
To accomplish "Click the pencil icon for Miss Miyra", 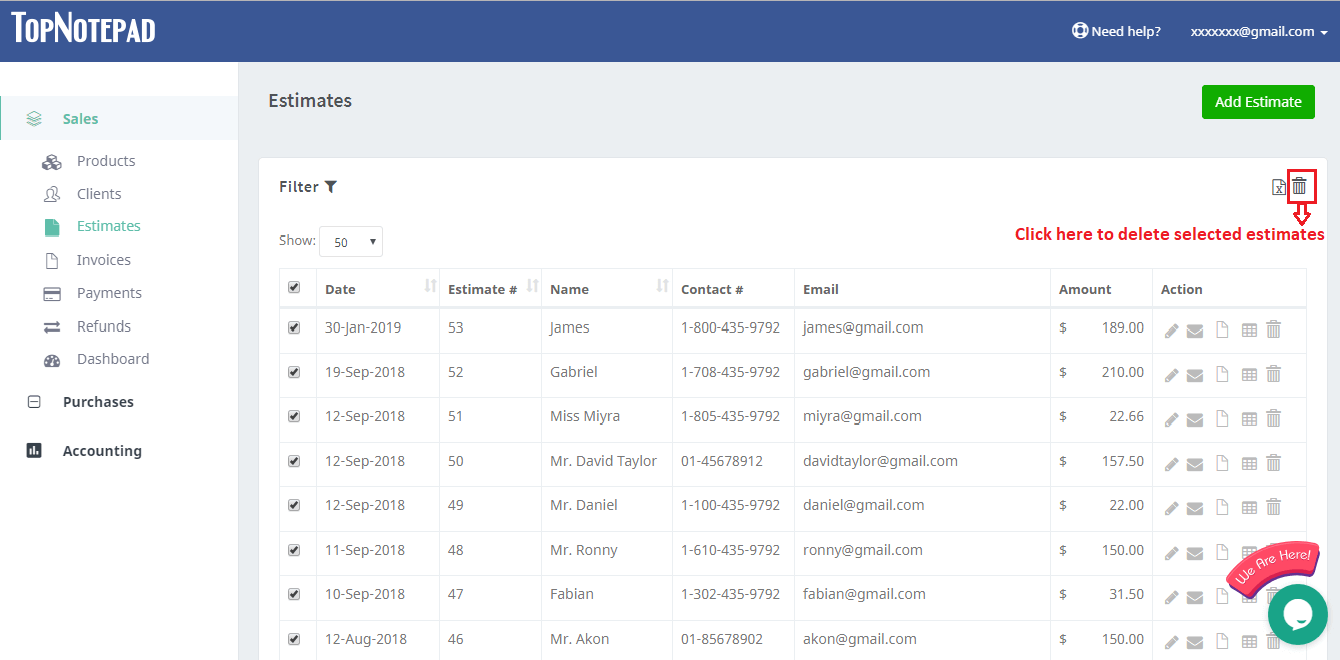I will coord(1172,419).
